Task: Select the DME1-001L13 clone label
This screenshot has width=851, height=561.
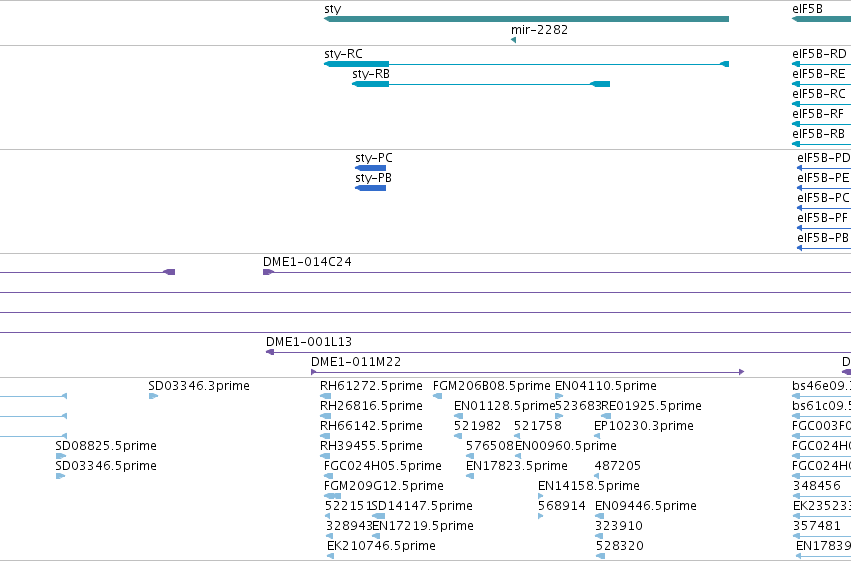Action: [309, 342]
